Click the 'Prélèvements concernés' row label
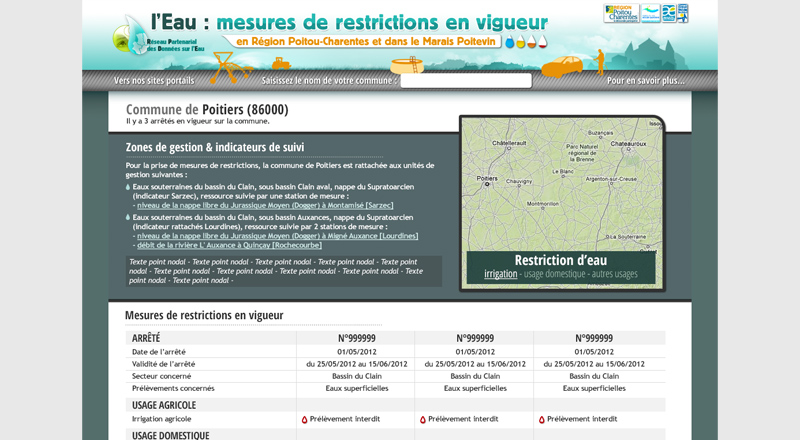The height and width of the screenshot is (440, 800). pos(173,388)
